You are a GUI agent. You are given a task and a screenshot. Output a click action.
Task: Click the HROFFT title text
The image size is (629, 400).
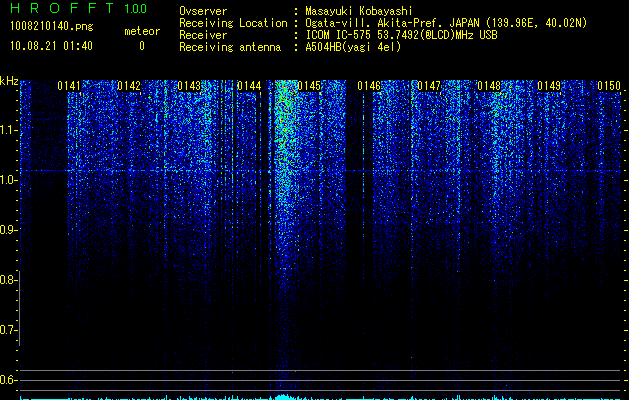(62, 8)
